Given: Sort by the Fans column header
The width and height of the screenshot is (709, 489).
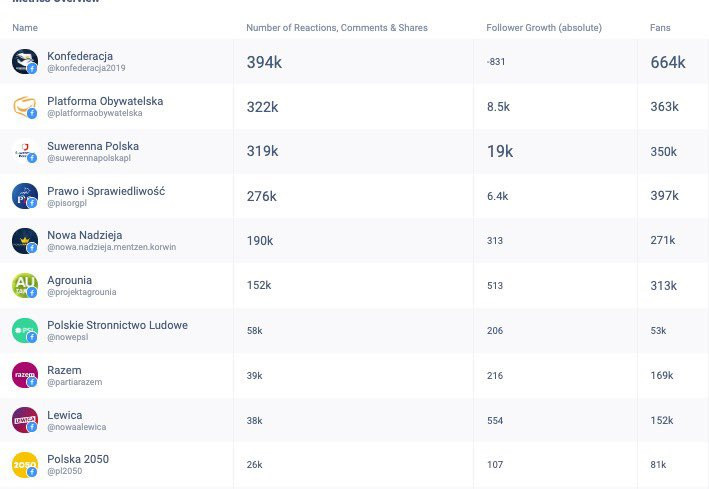Looking at the screenshot, I should pos(660,28).
